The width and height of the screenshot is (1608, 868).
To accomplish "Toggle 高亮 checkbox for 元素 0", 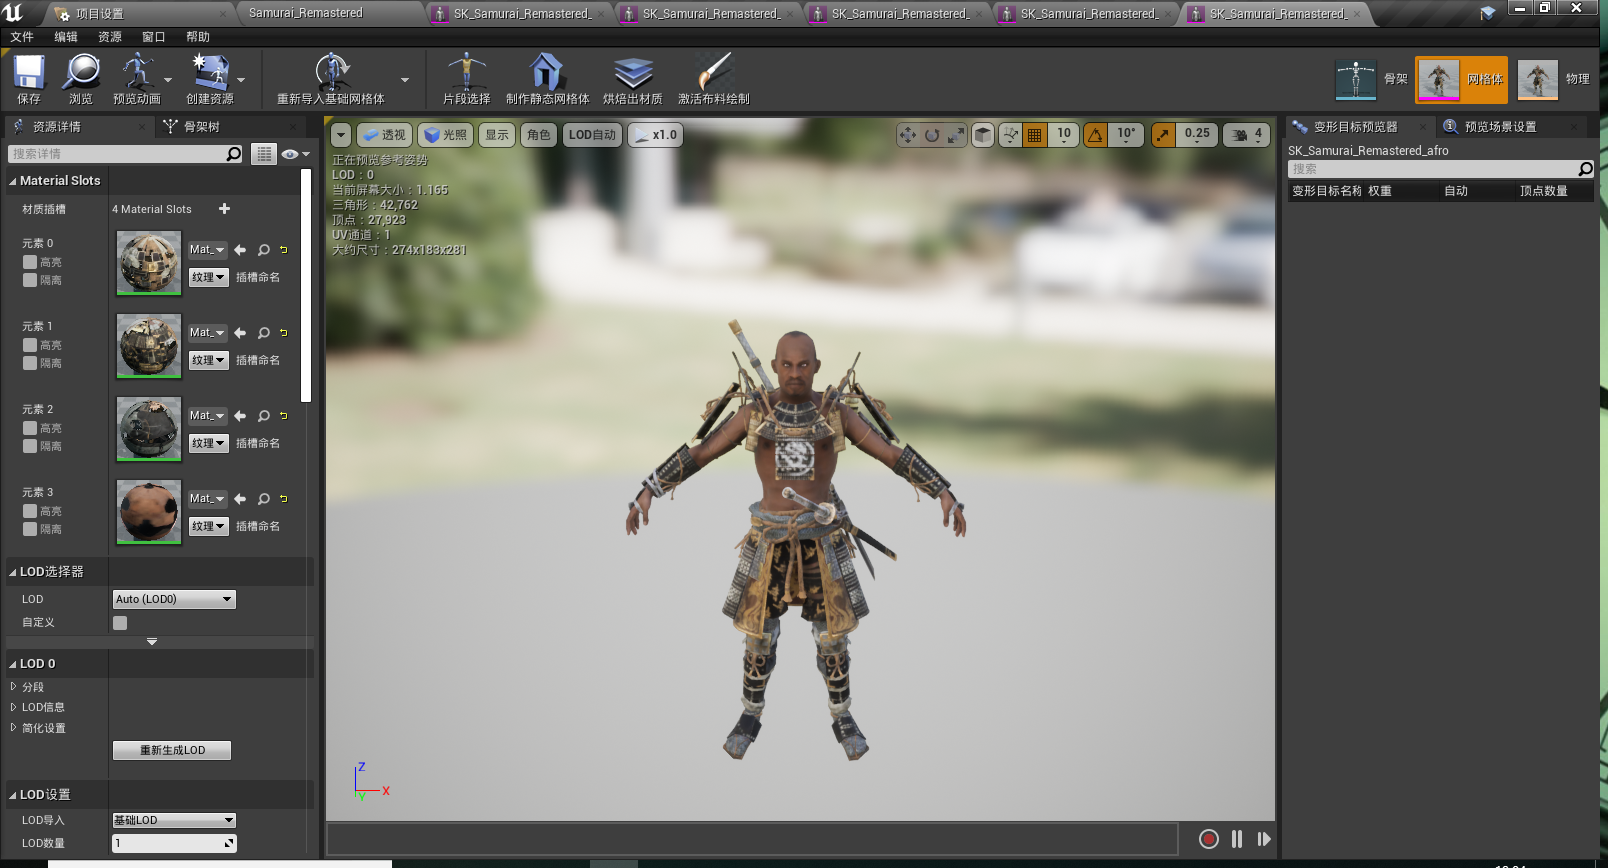I will click(30, 262).
